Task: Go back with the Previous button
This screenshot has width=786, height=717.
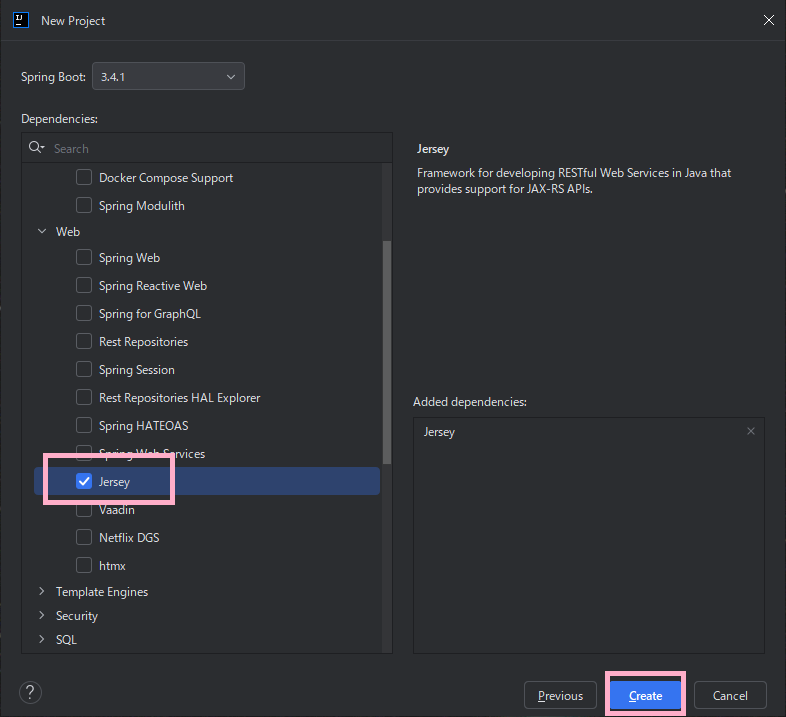Action: point(560,695)
